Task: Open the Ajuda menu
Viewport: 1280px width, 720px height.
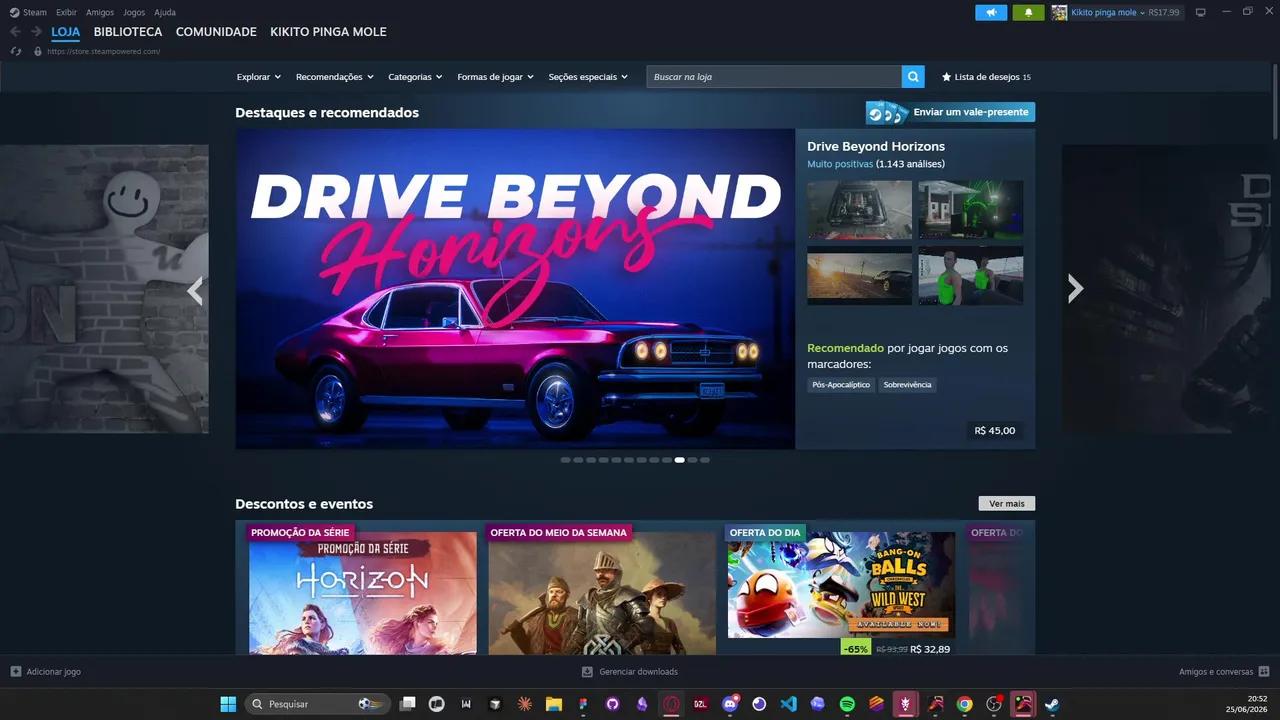Action: pyautogui.click(x=165, y=12)
